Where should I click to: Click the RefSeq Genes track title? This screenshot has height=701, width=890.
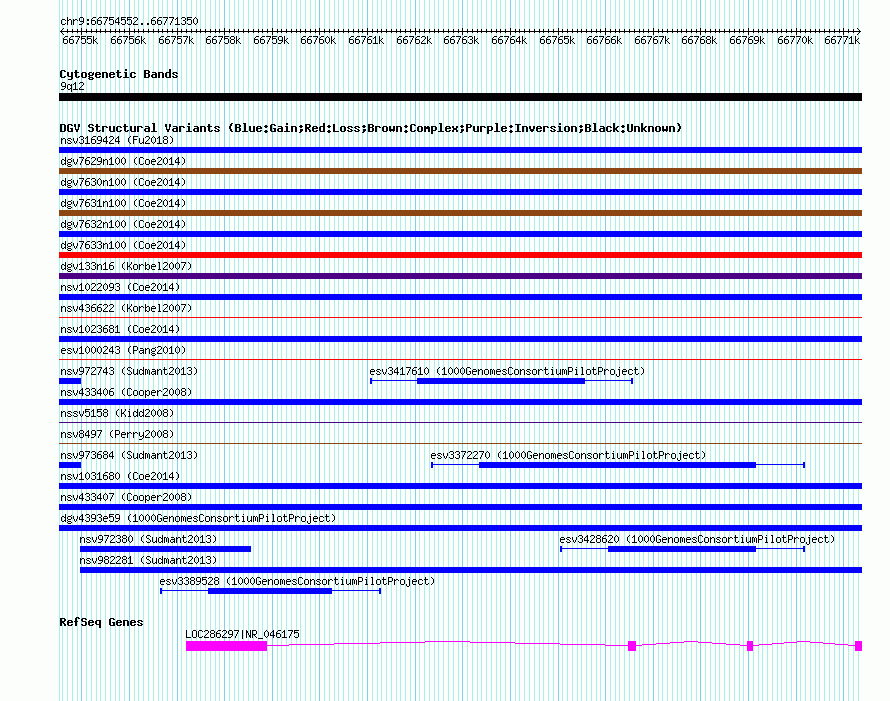101,622
